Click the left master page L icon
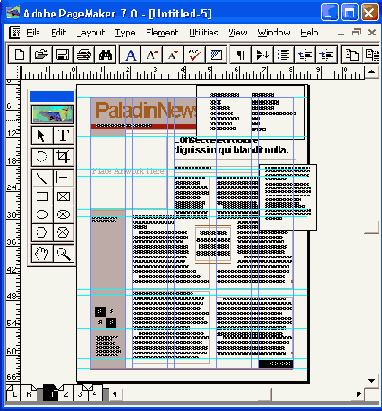Screen dimensions: 382x411 13,395
